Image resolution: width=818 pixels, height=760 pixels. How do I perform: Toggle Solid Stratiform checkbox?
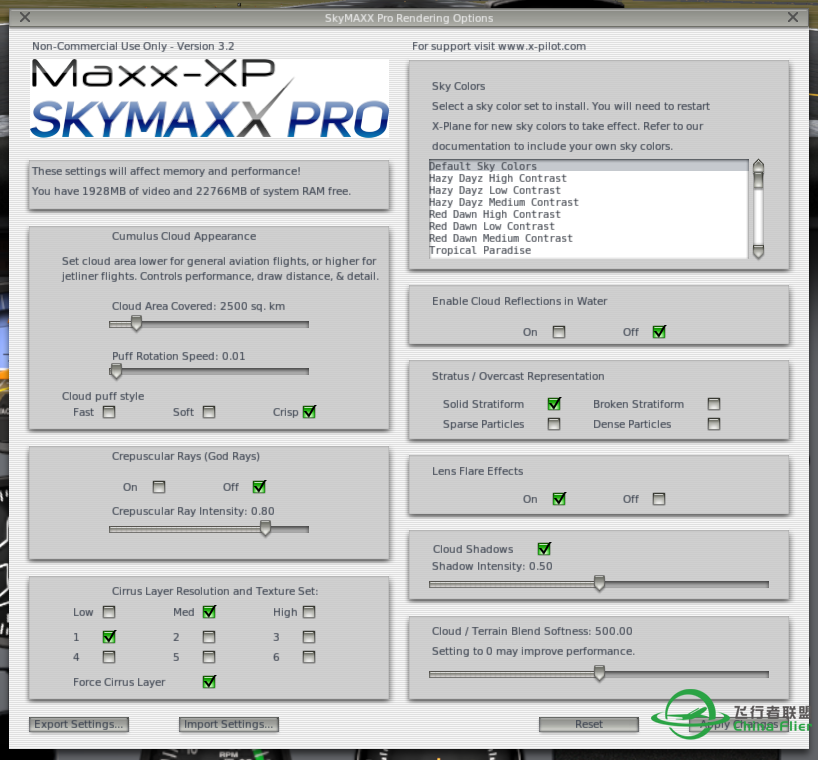tap(554, 404)
